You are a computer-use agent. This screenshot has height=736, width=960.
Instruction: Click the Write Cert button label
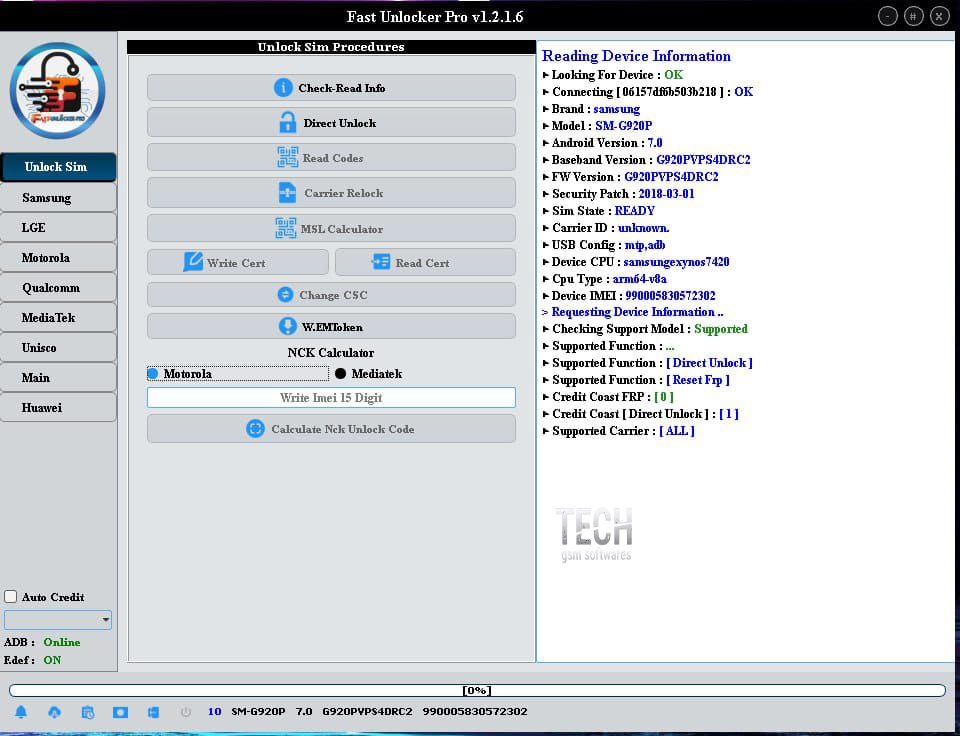tap(236, 263)
